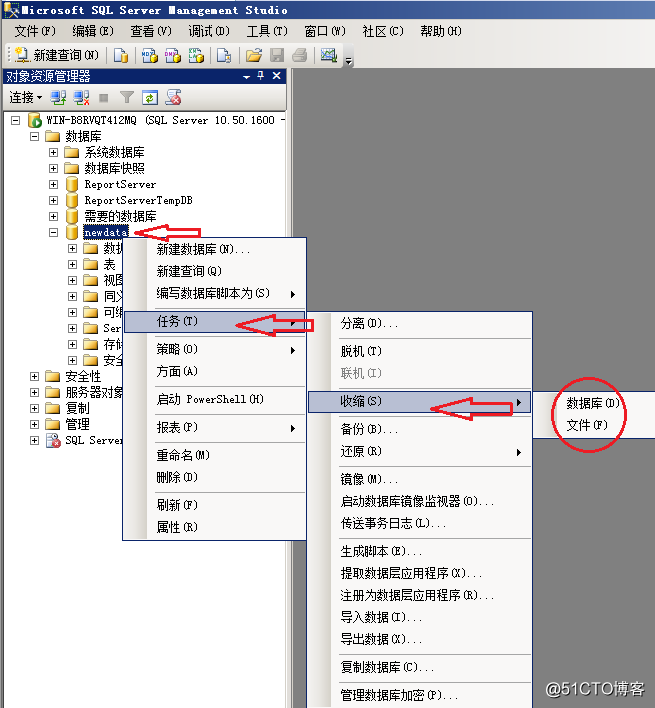Expand the 安全性 folder under server

34,377
